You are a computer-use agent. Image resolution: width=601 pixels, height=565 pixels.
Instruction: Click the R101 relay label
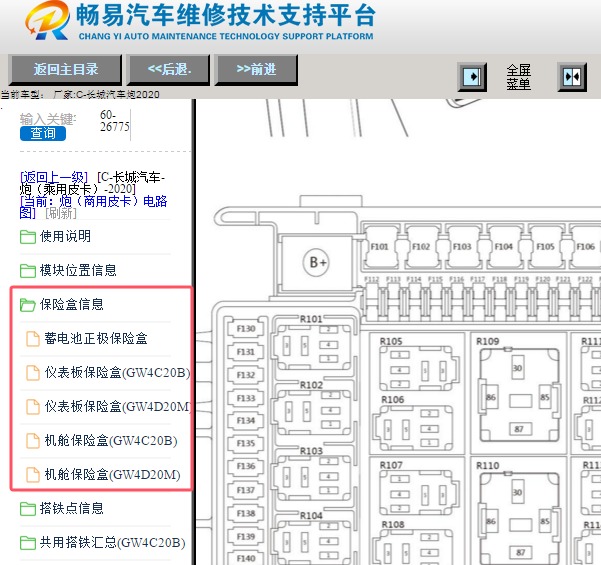[311, 319]
